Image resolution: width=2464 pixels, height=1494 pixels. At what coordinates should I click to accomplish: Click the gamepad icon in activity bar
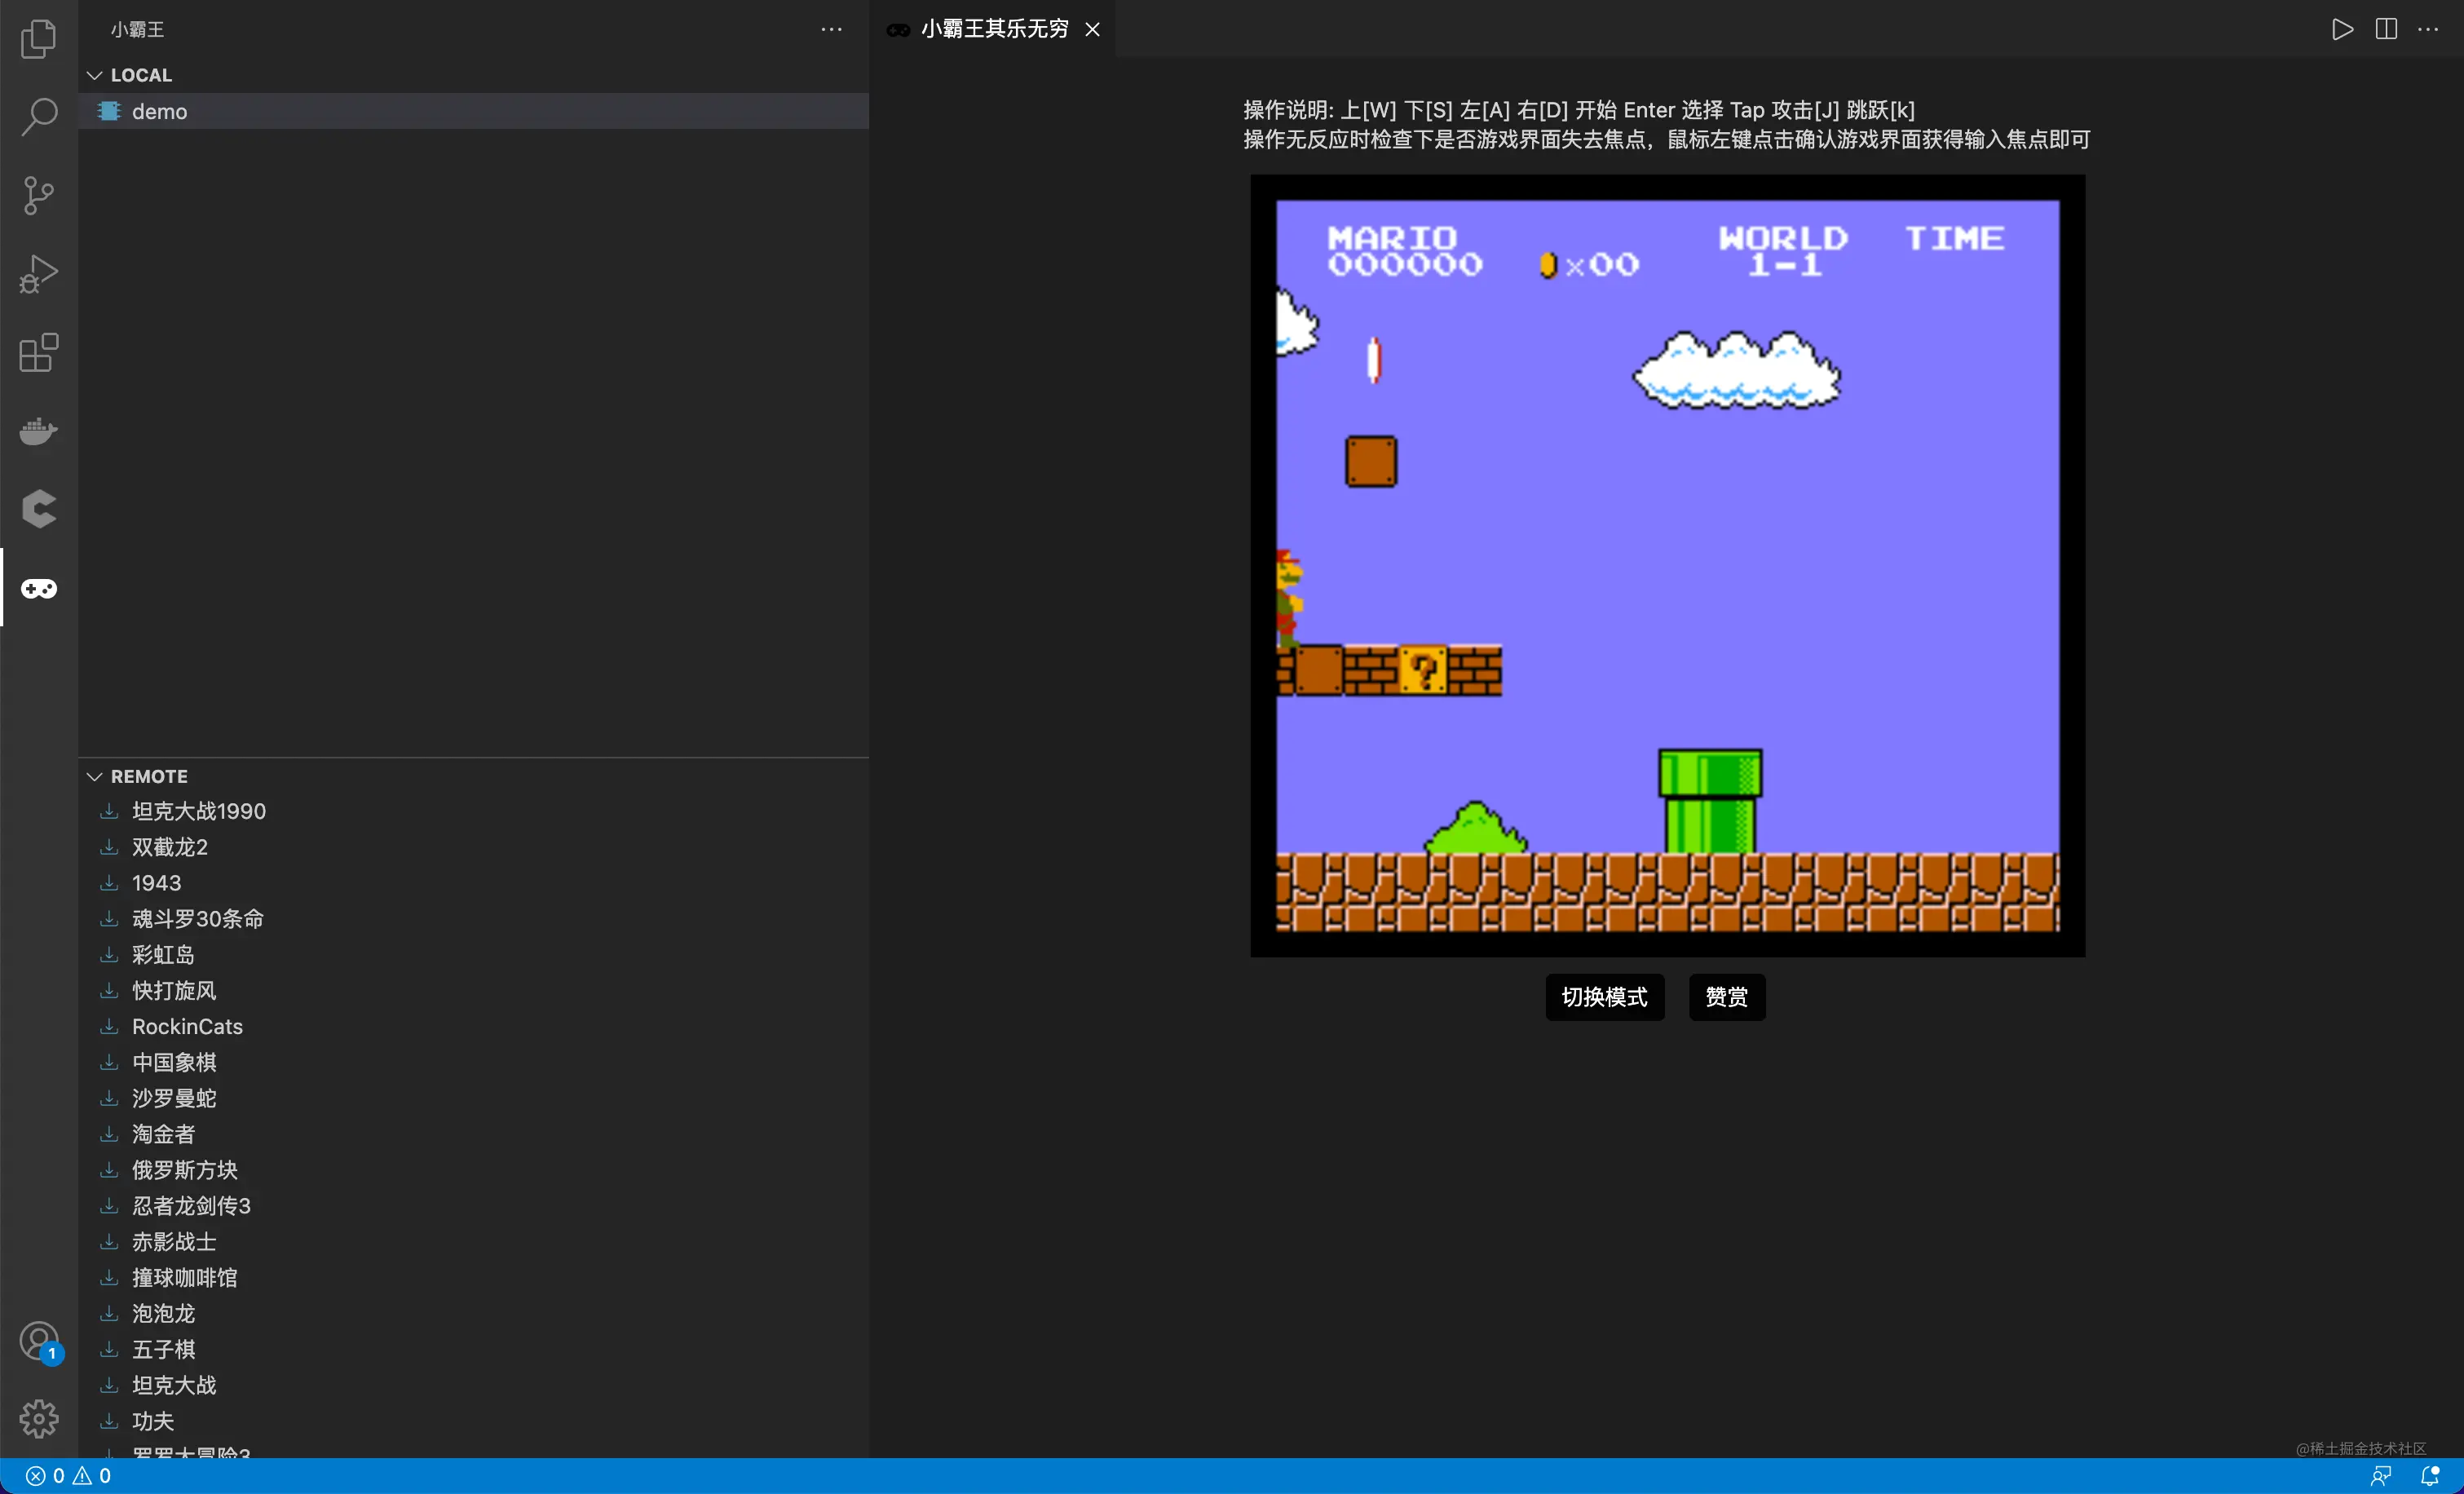(x=38, y=588)
